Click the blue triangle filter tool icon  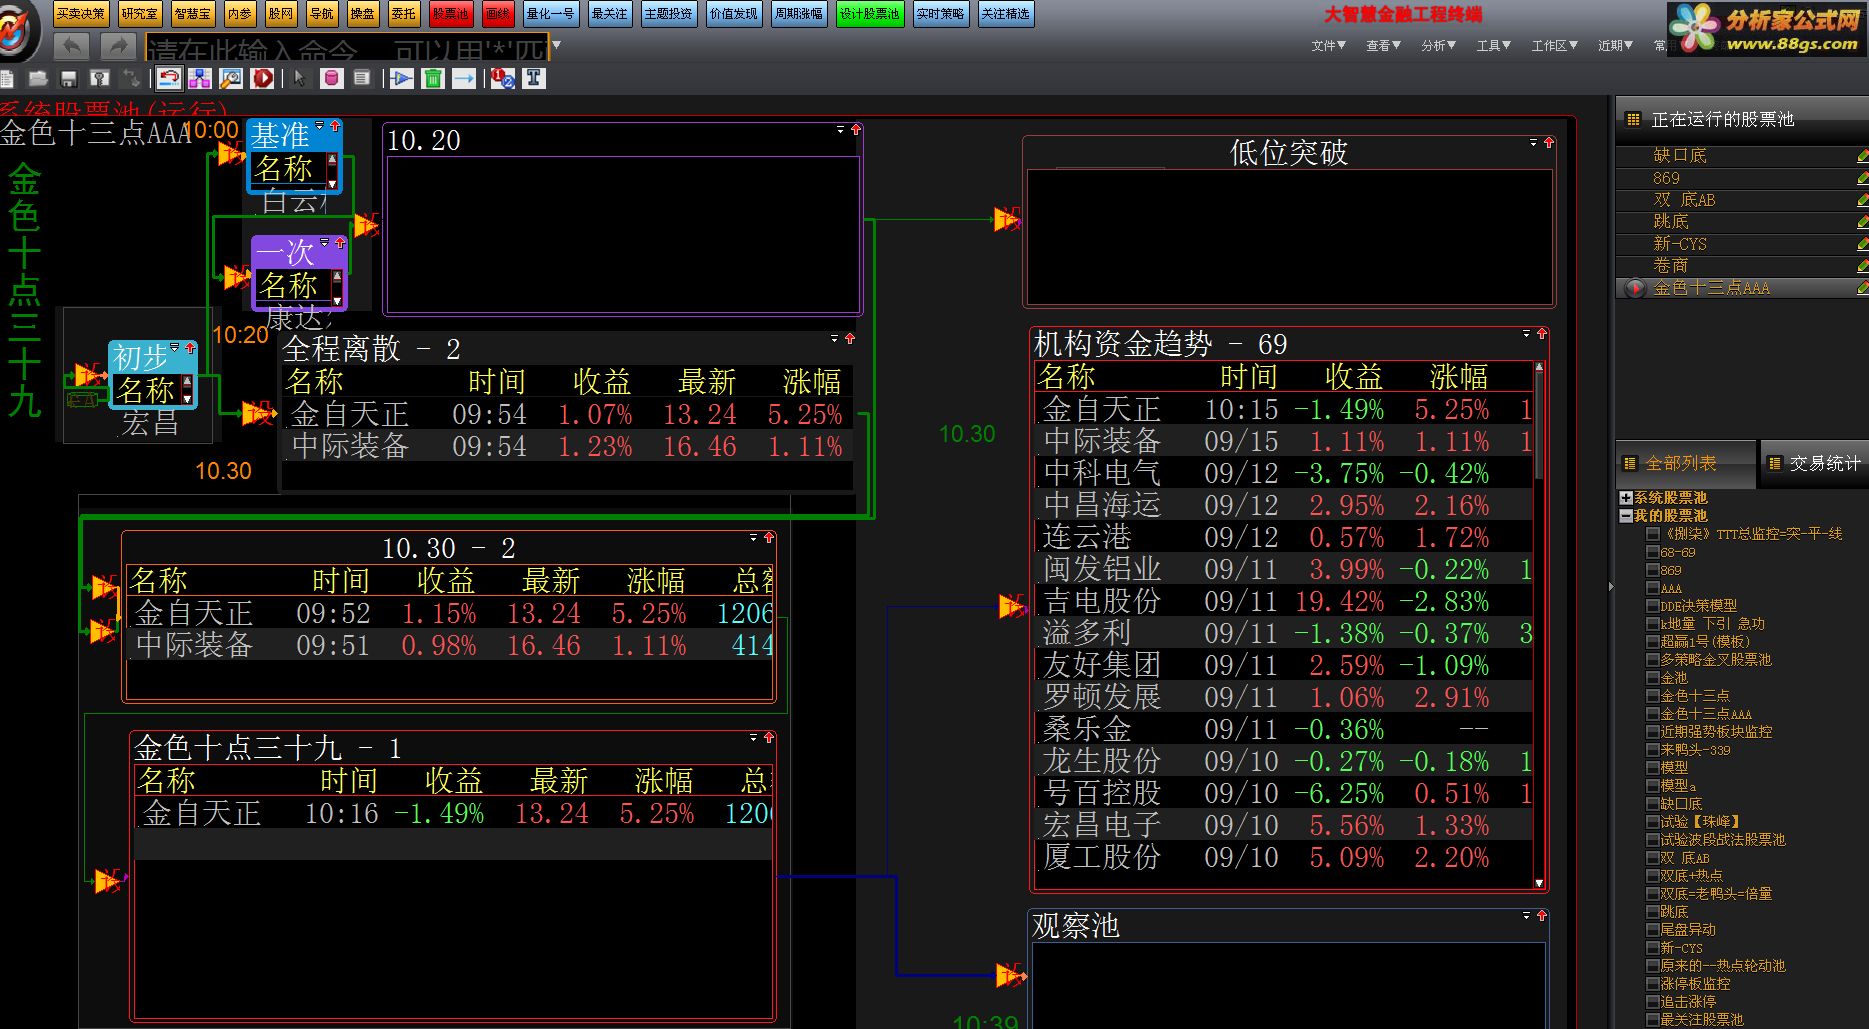point(402,78)
